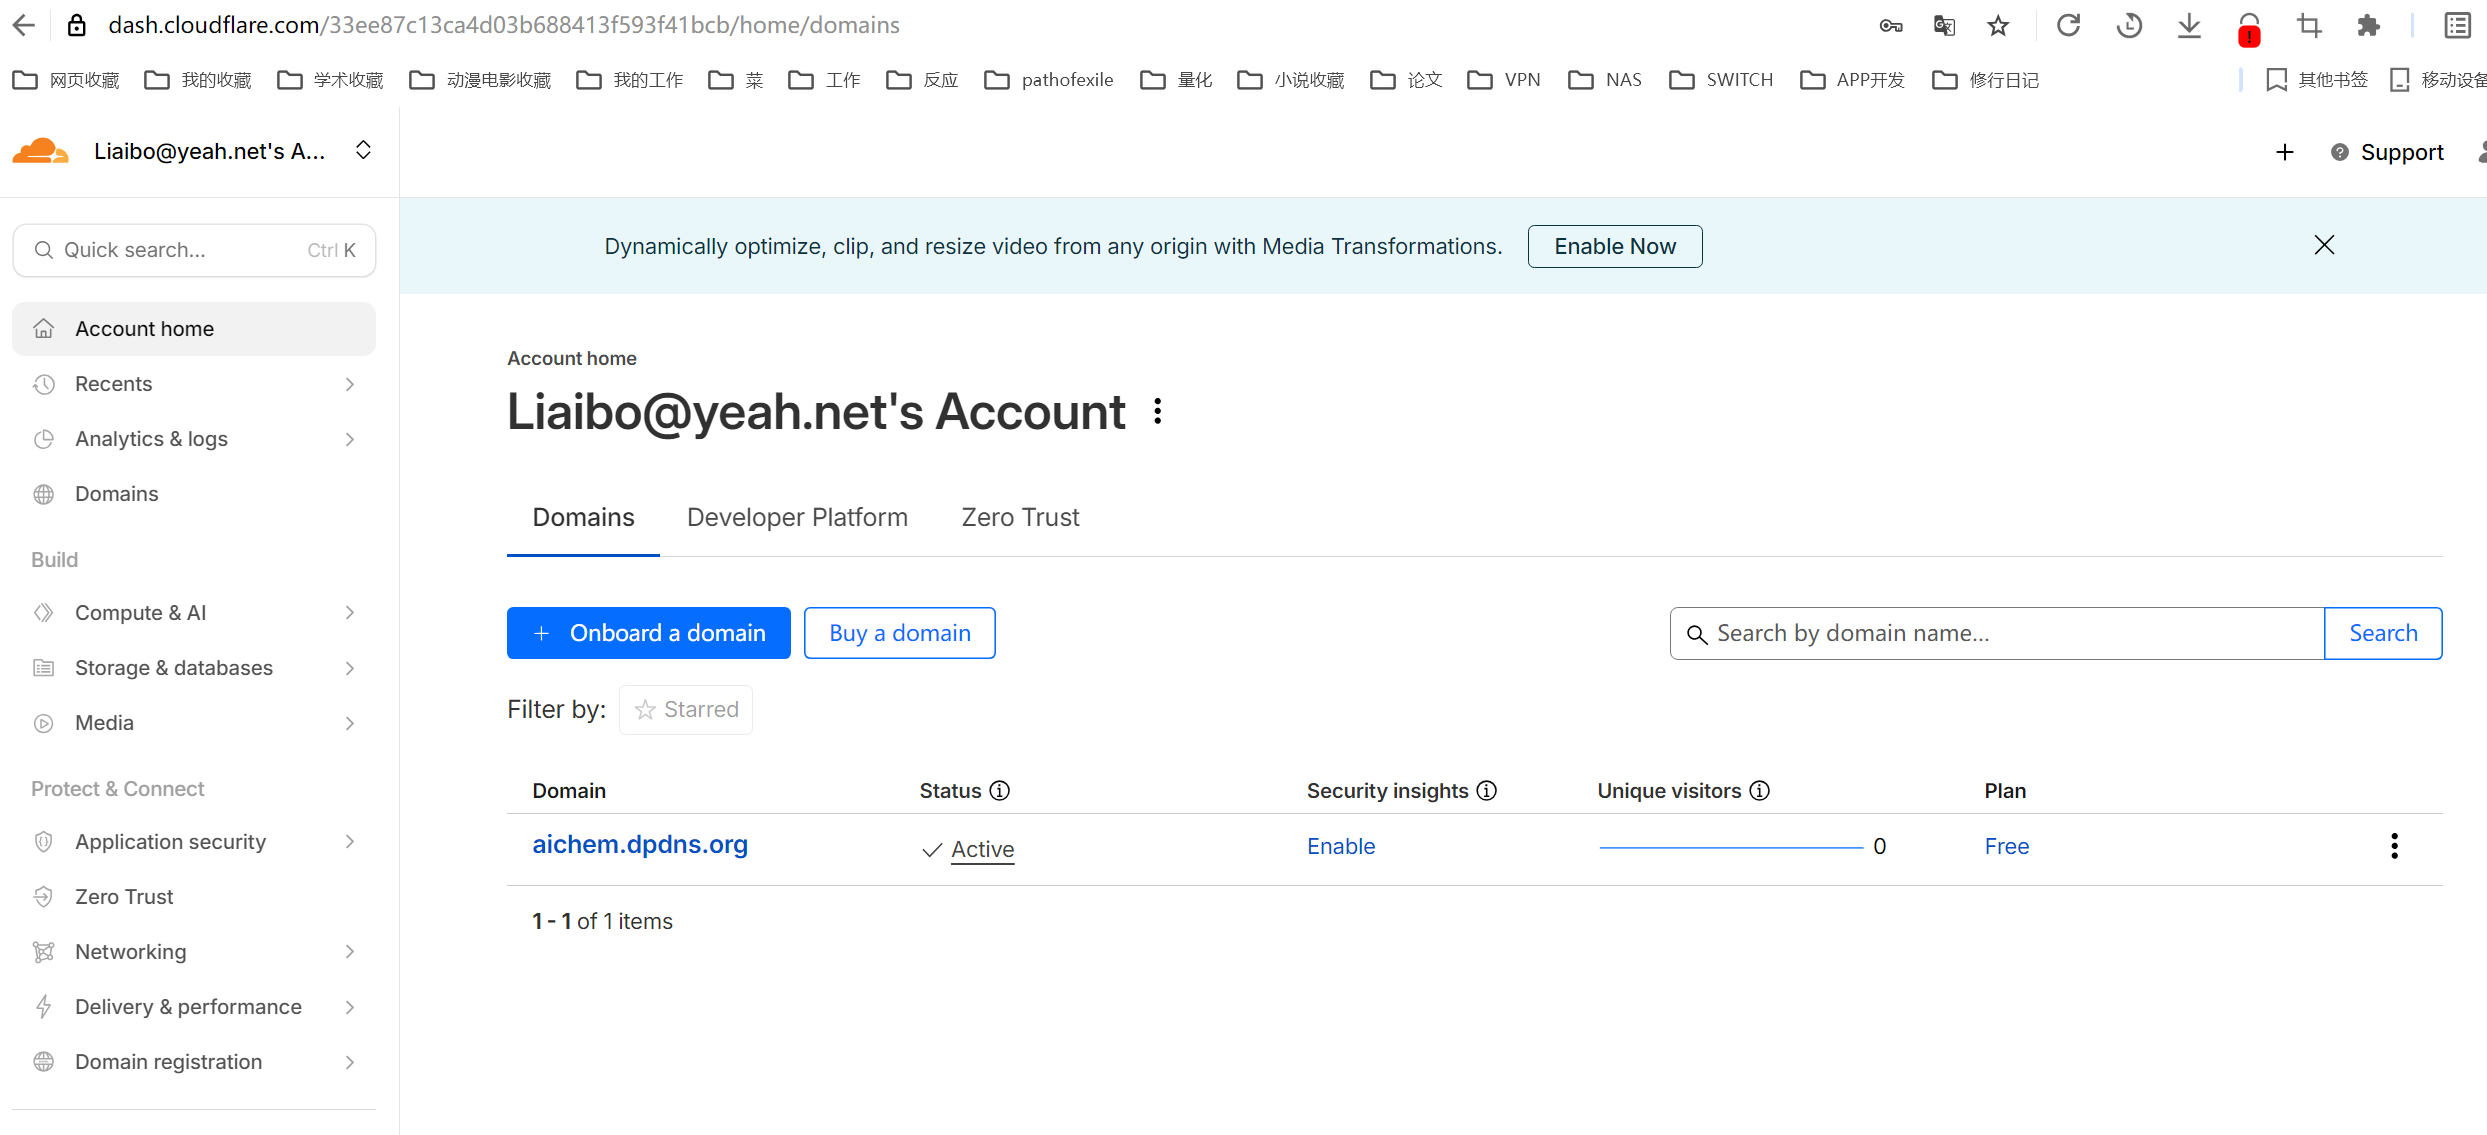Viewport: 2487px width, 1135px height.
Task: Open the downloads icon
Action: (2189, 25)
